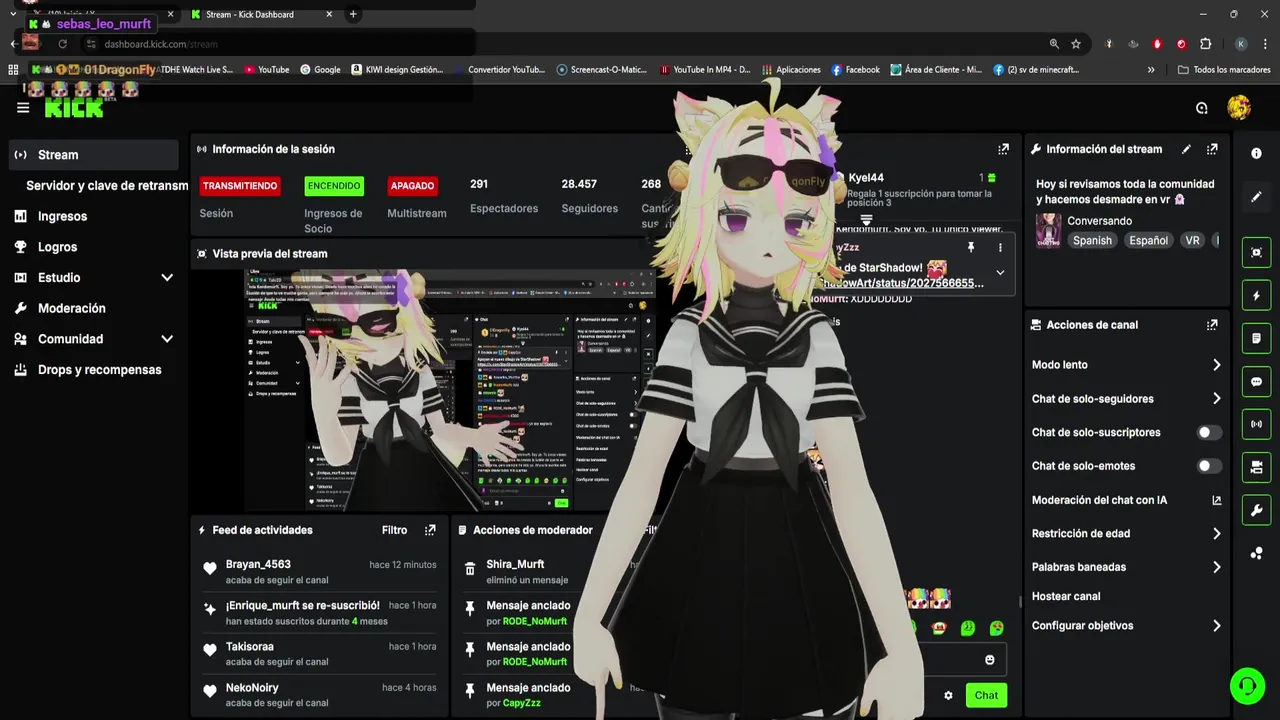
Task: Pop out the Acciones de canal panel
Action: click(1212, 325)
